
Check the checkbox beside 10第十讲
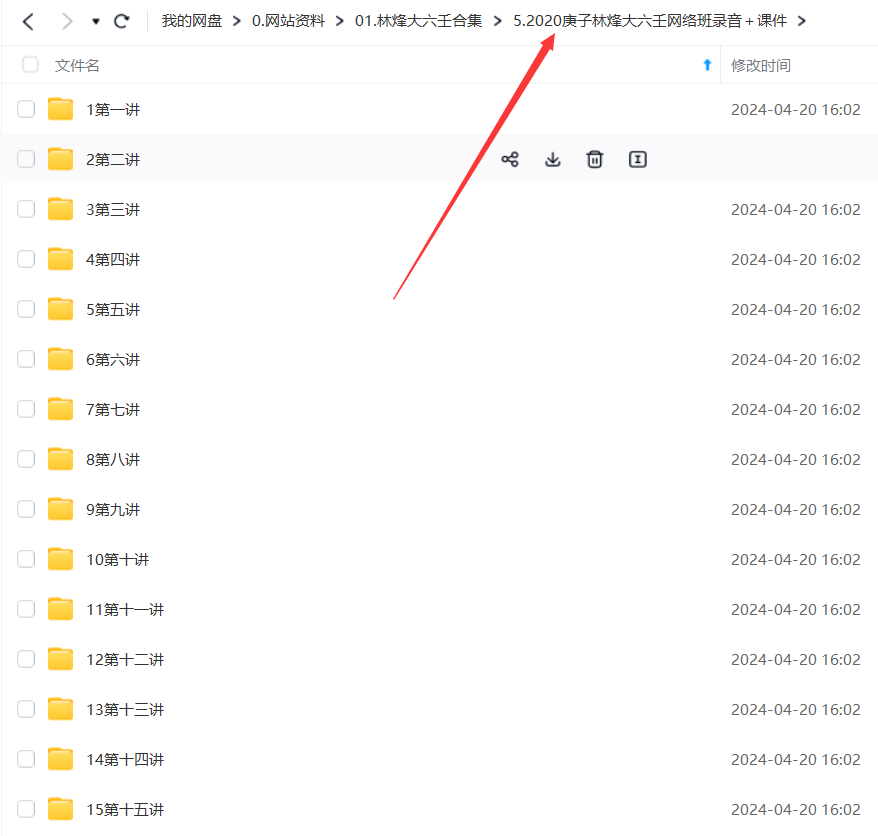25,558
